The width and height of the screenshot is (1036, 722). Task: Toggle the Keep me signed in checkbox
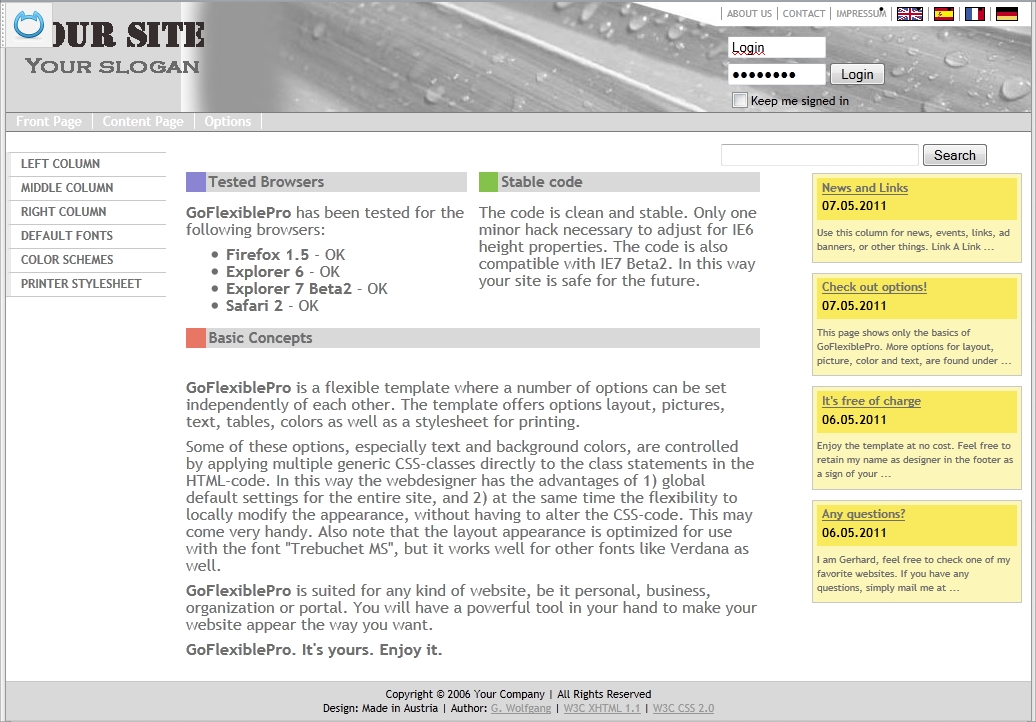coord(740,100)
